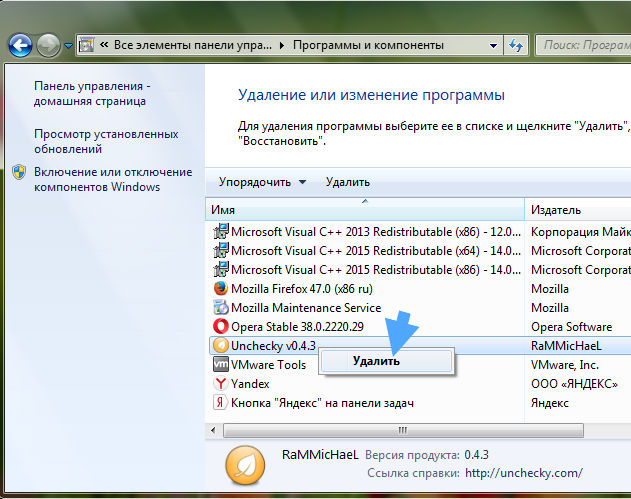The width and height of the screenshot is (631, 499).
Task: Select Unchecky v0.4.3 entry
Action: (273, 345)
